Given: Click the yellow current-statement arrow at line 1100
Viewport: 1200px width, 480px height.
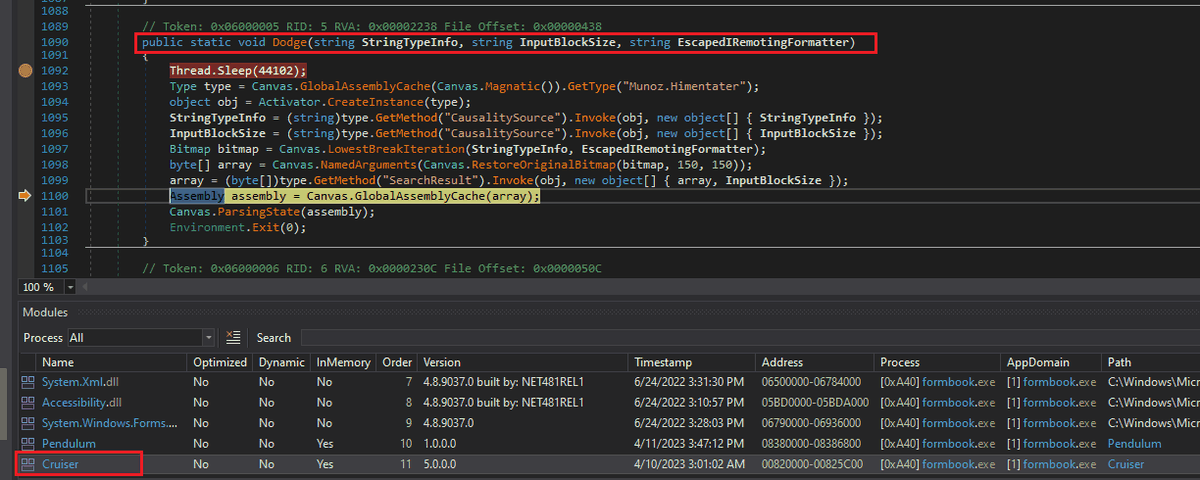Looking at the screenshot, I should click(25, 197).
